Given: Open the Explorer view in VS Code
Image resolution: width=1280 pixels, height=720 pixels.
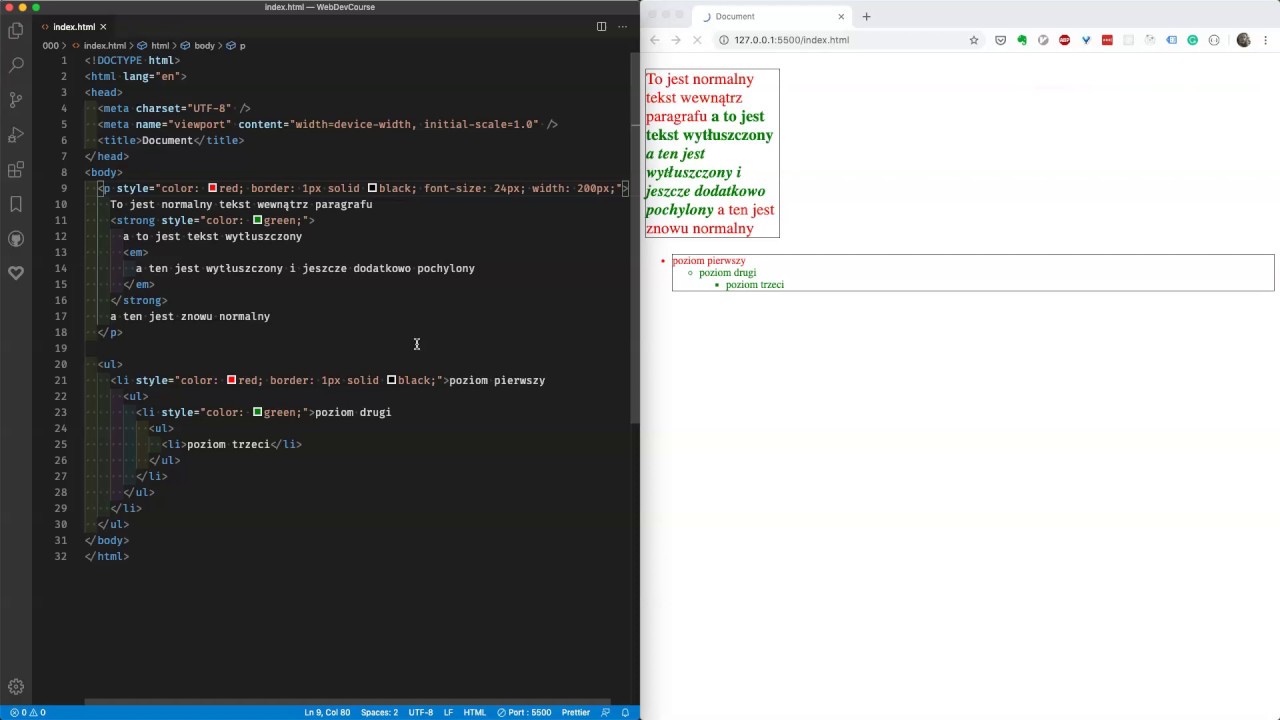Looking at the screenshot, I should click(x=16, y=31).
